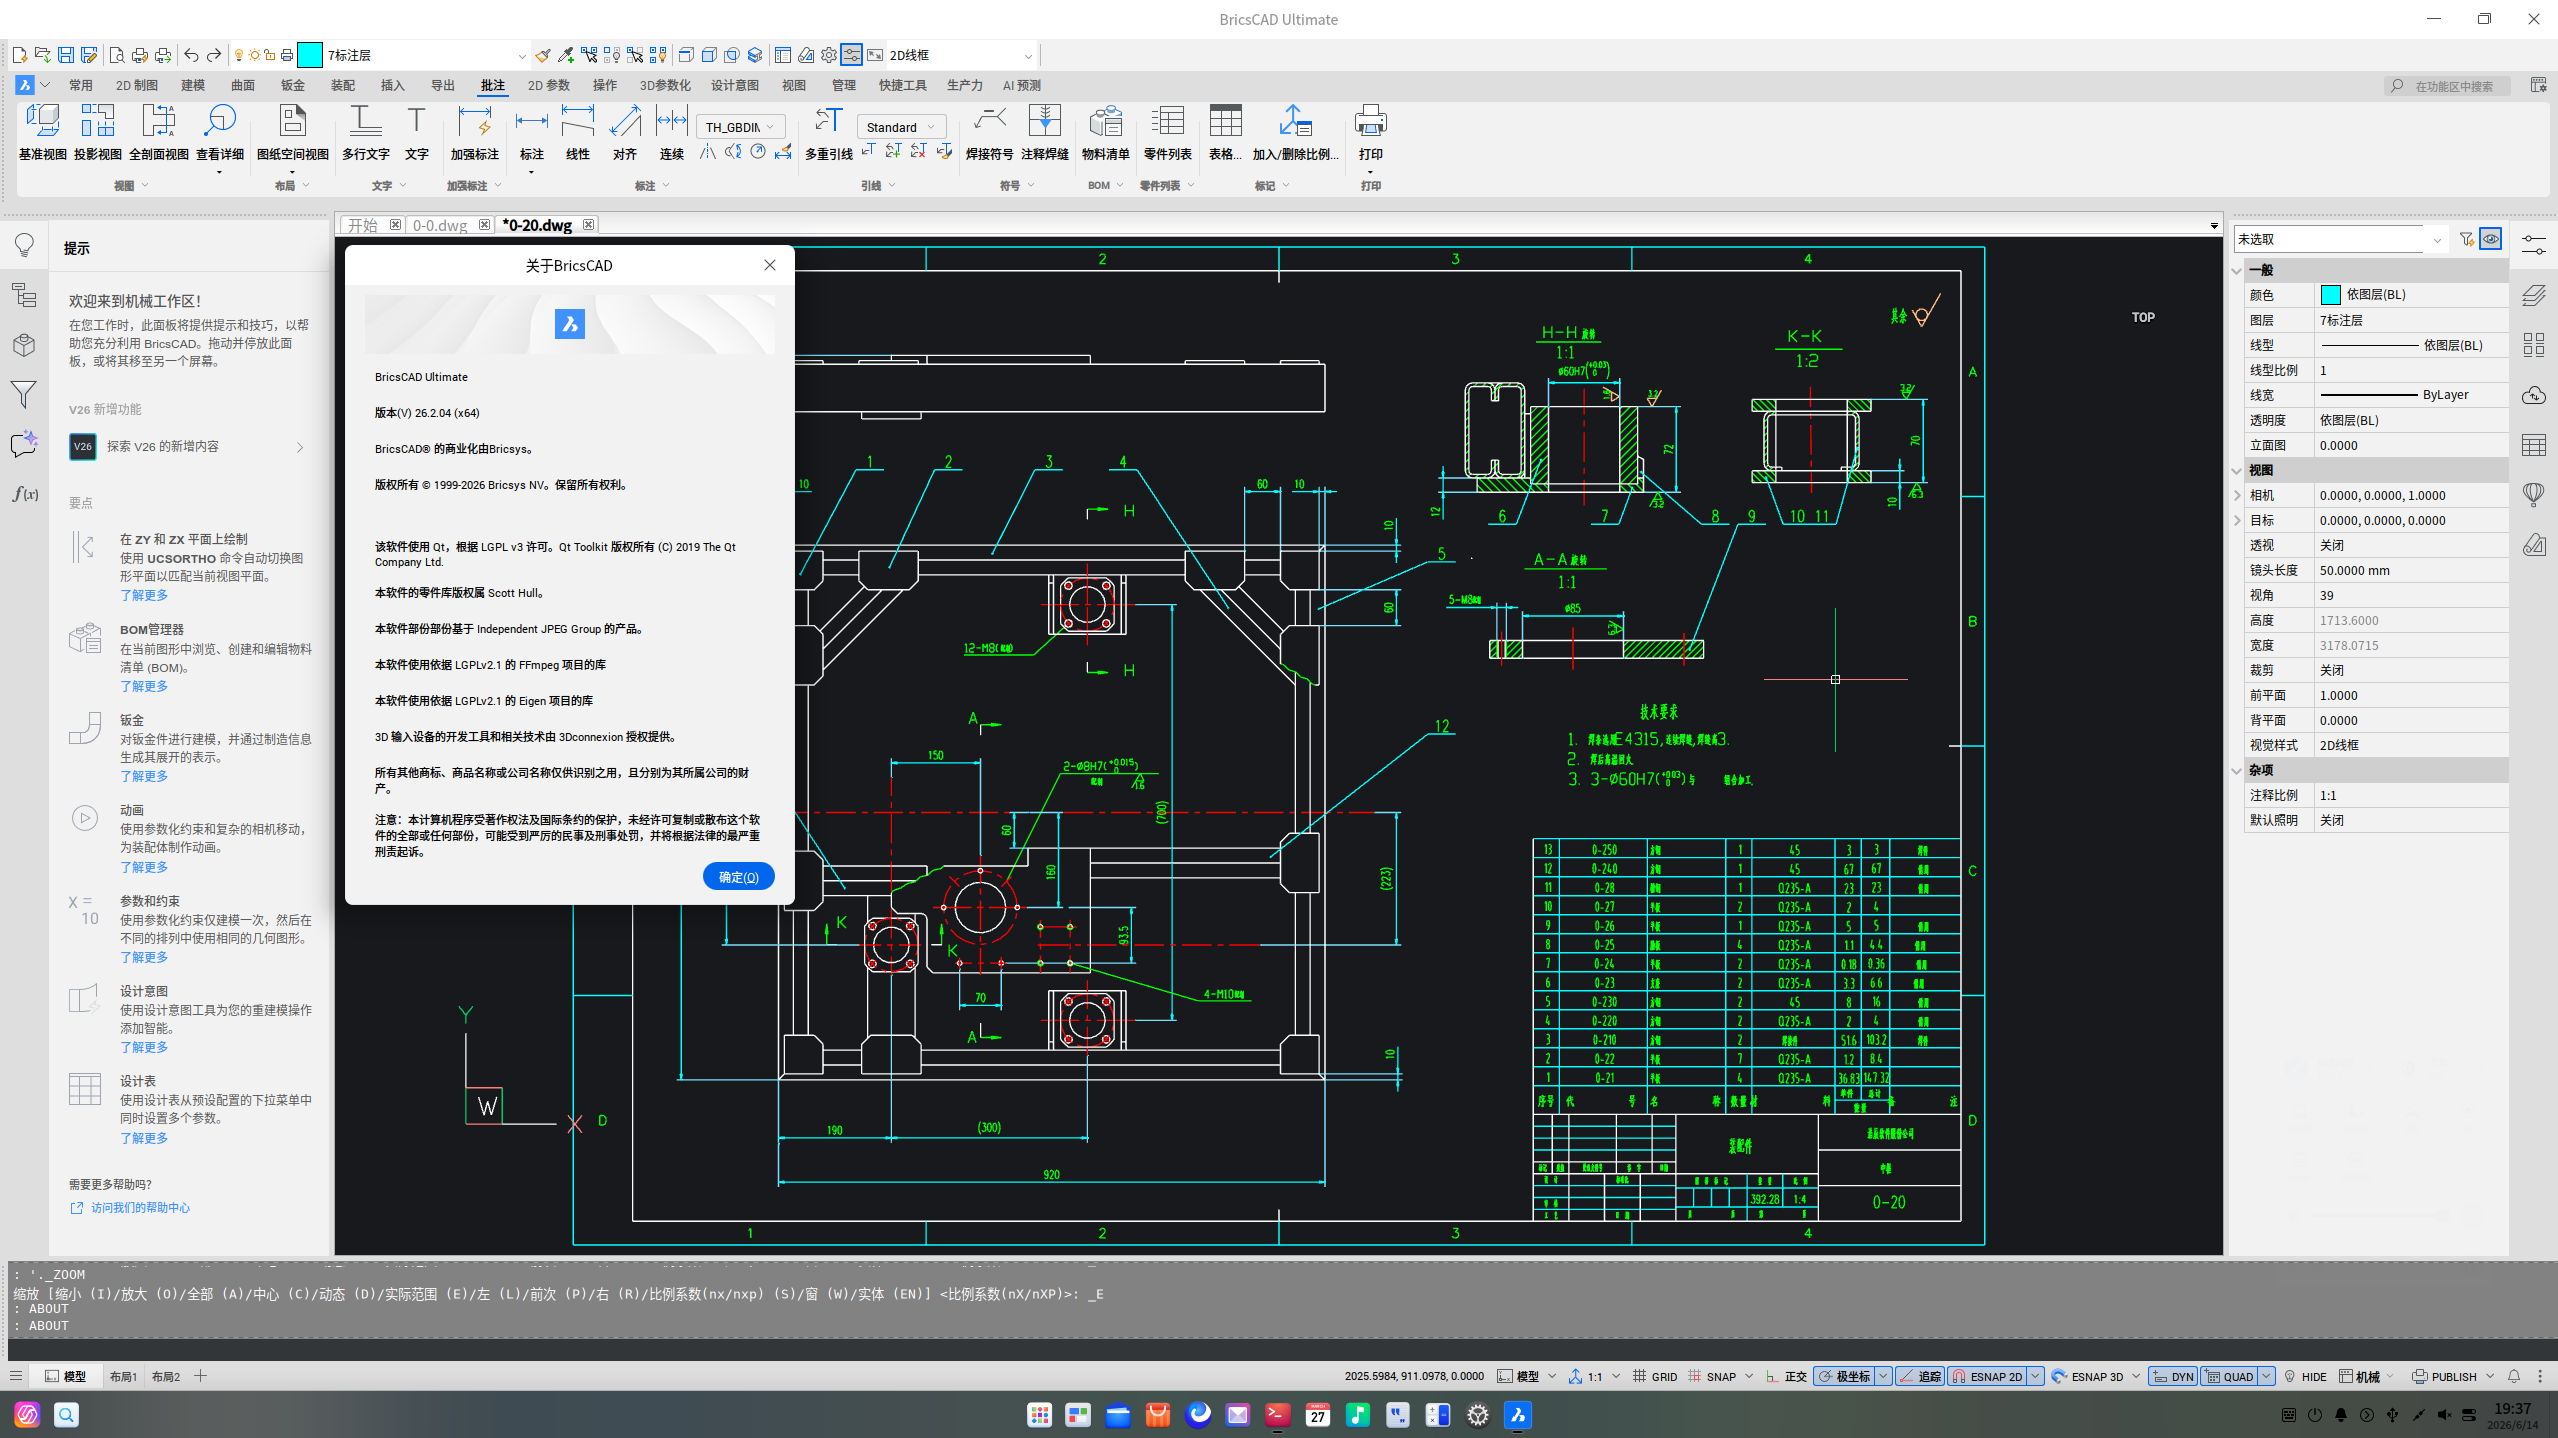Click the 在功能区中搜索 ribbon search field
Image resolution: width=2558 pixels, height=1438 pixels.
point(2450,86)
